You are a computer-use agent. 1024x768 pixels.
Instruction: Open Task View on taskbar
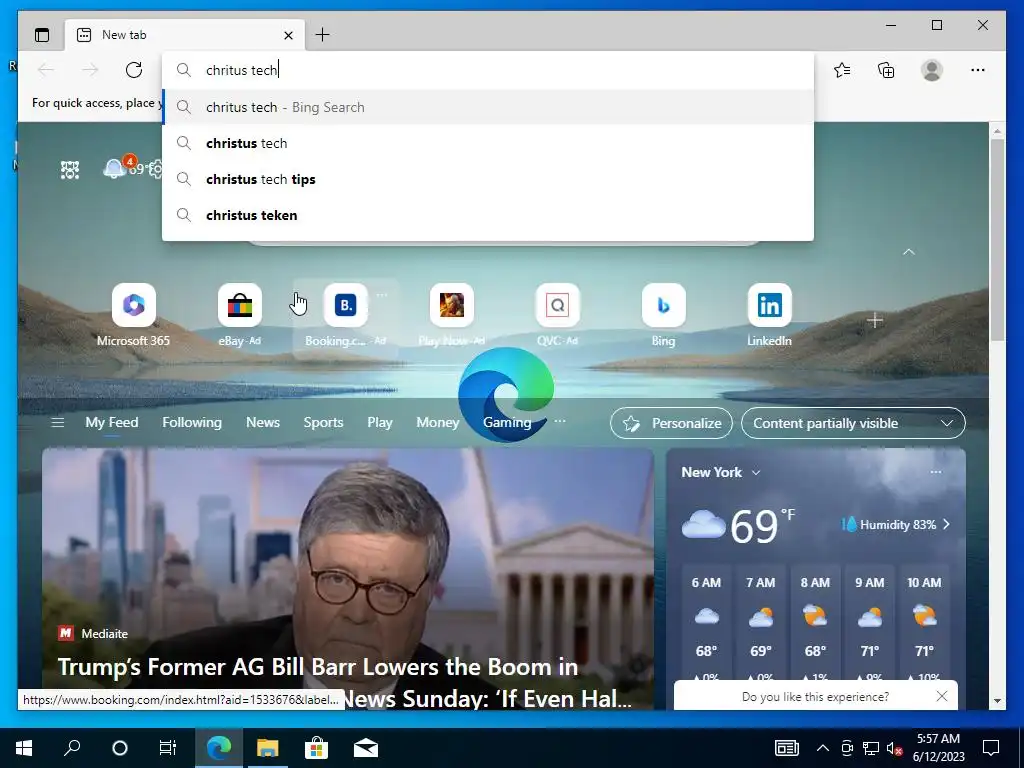(x=168, y=748)
